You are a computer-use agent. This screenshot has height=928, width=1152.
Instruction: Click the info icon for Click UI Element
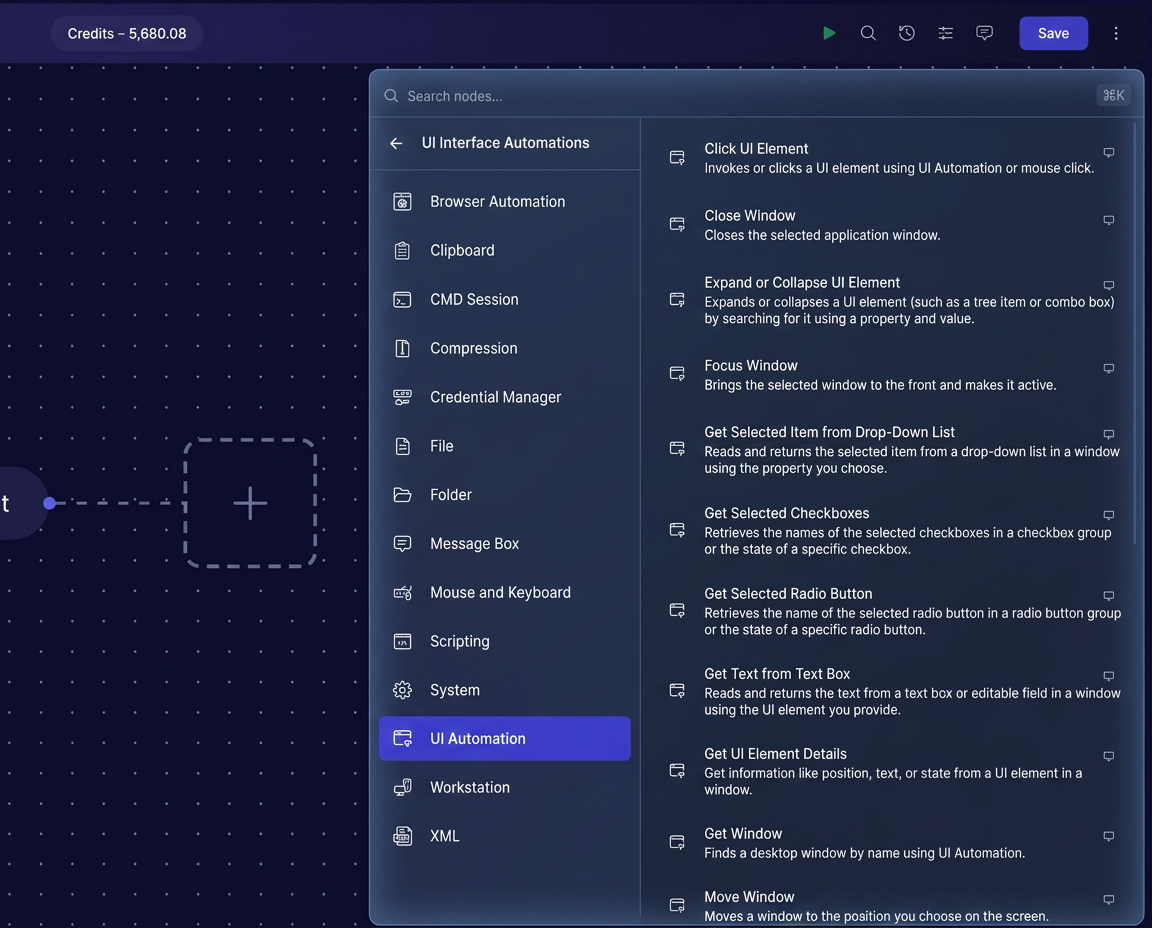pyautogui.click(x=1109, y=152)
